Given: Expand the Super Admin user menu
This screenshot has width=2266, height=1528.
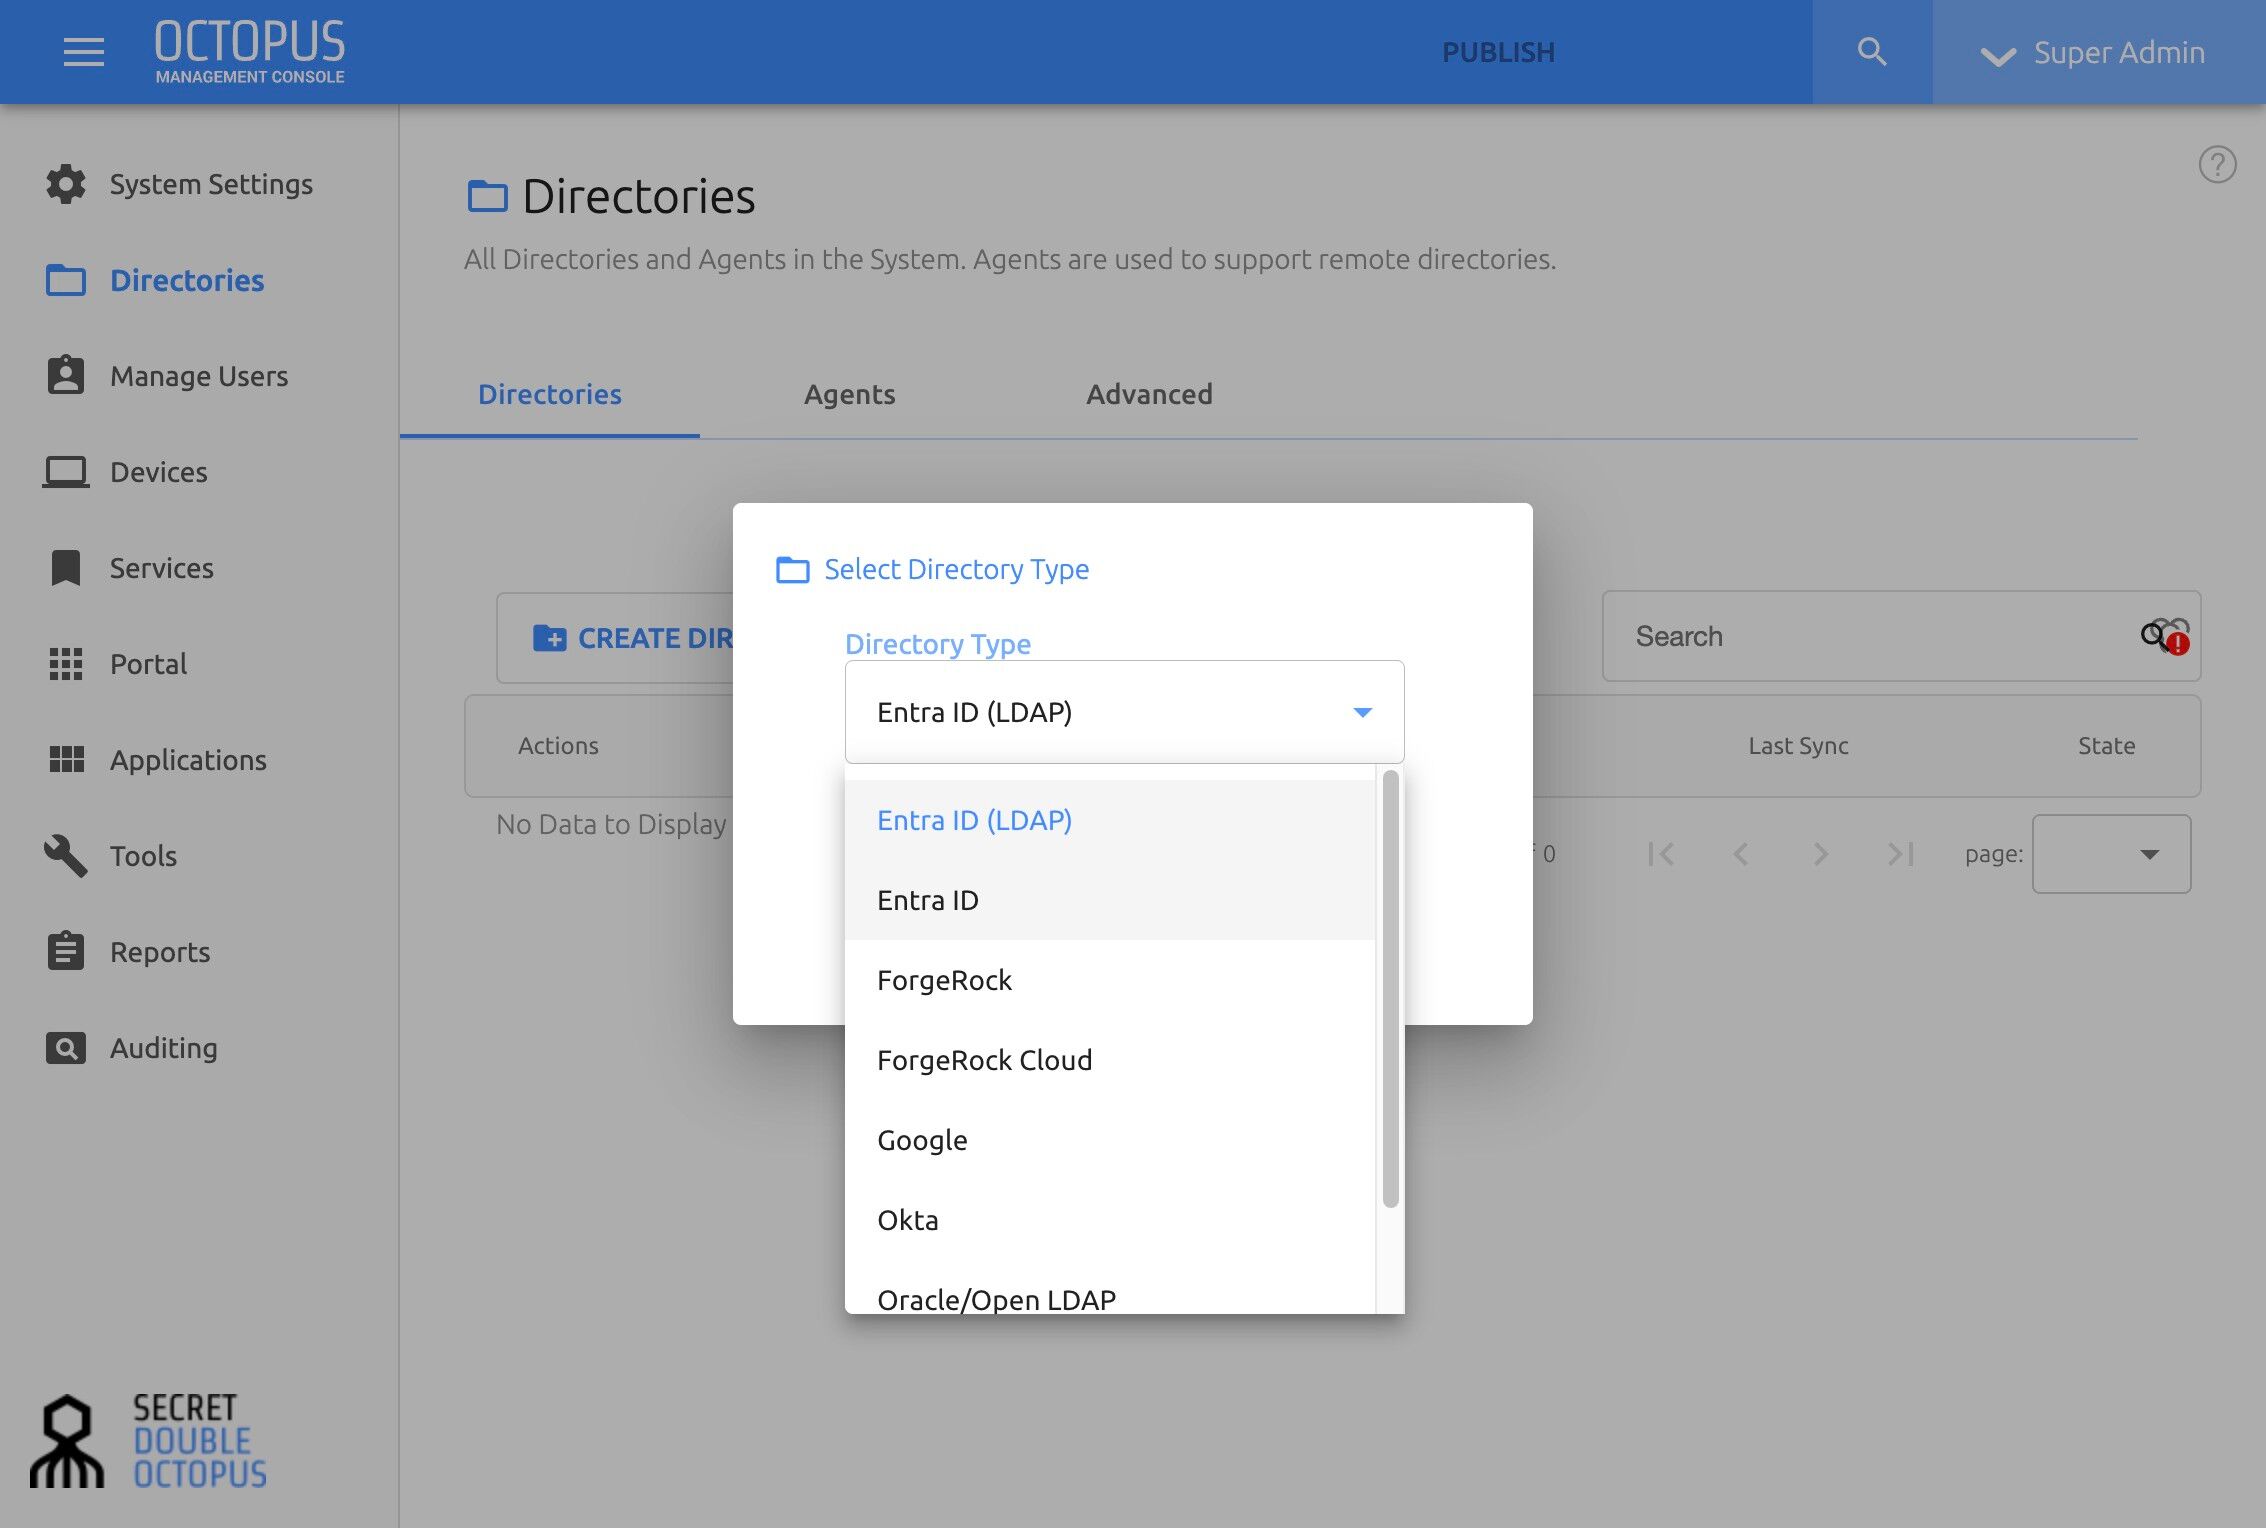Looking at the screenshot, I should tap(2093, 52).
